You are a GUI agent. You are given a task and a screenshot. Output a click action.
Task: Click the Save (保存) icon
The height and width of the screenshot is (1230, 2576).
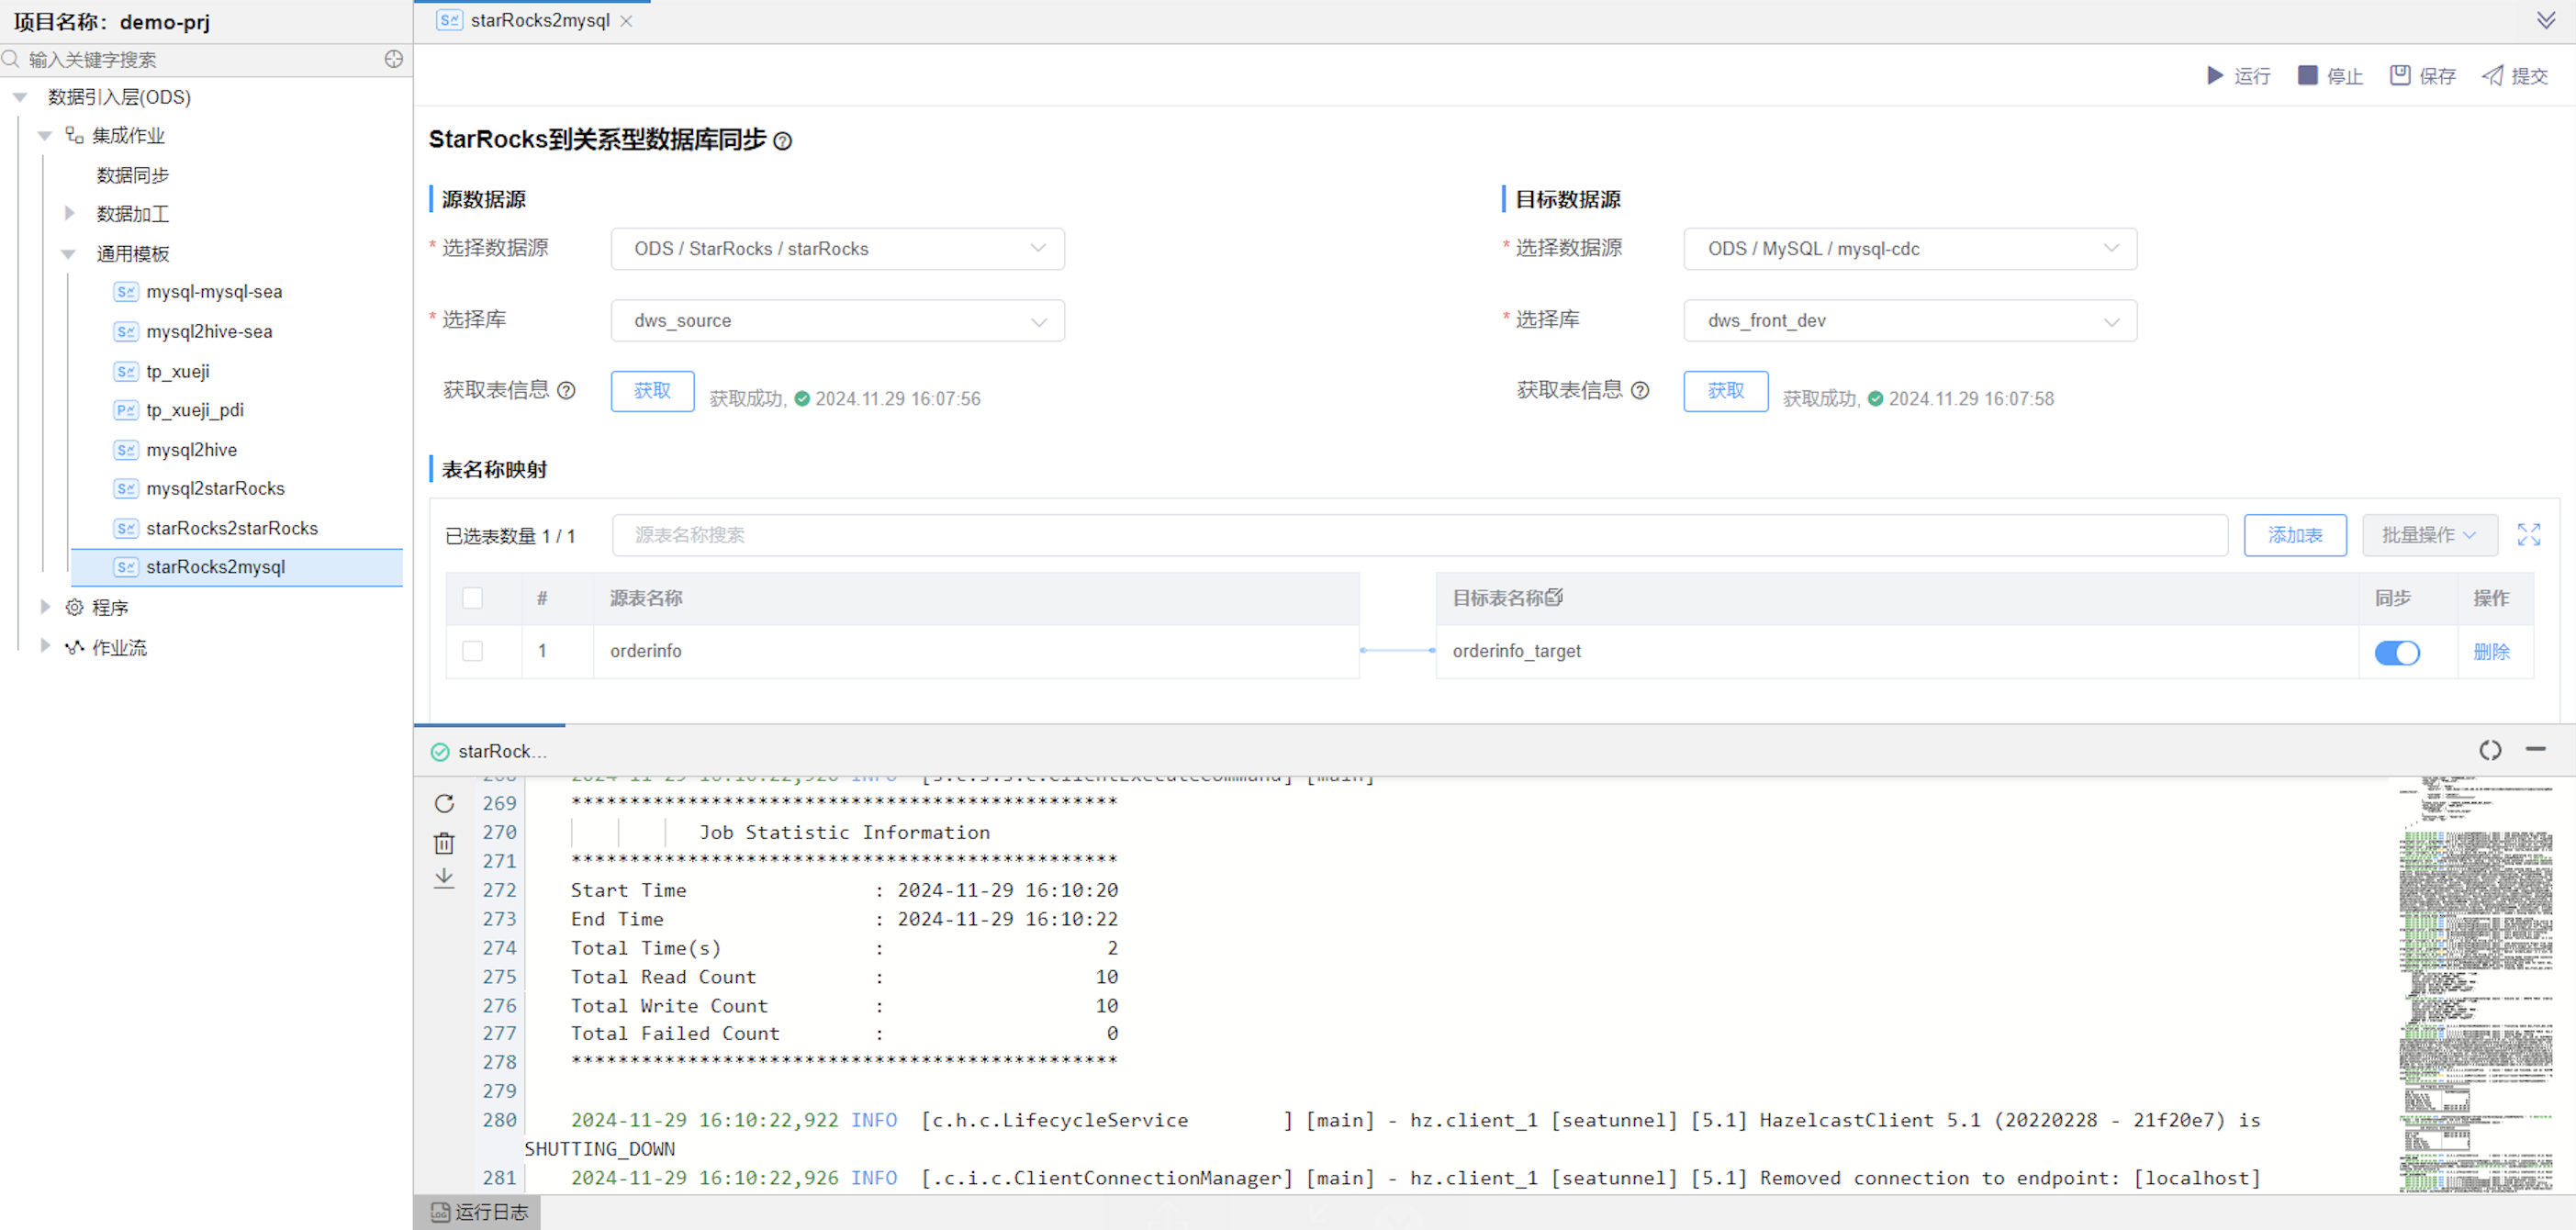pos(2400,76)
